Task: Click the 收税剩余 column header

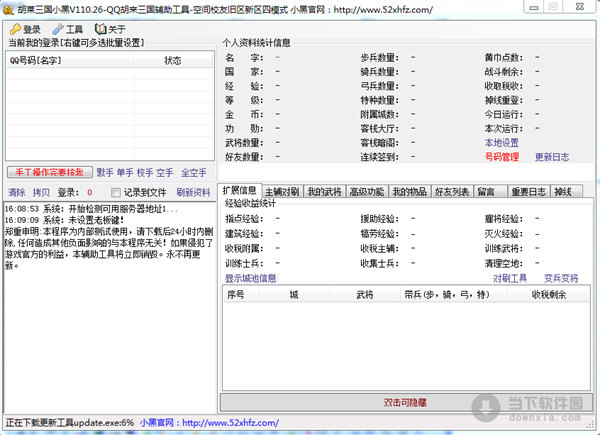Action: tap(548, 295)
